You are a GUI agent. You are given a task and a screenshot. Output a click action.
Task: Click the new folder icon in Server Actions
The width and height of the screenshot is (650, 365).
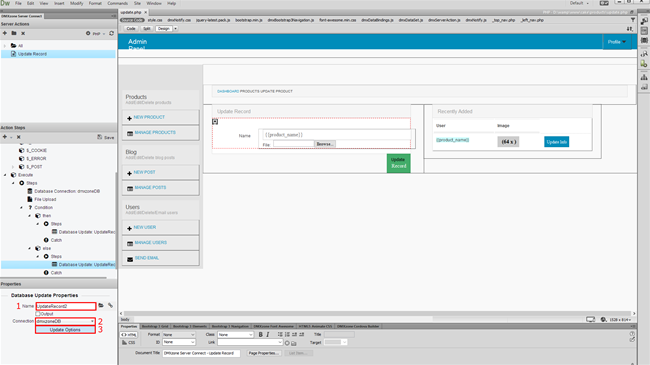[14, 33]
